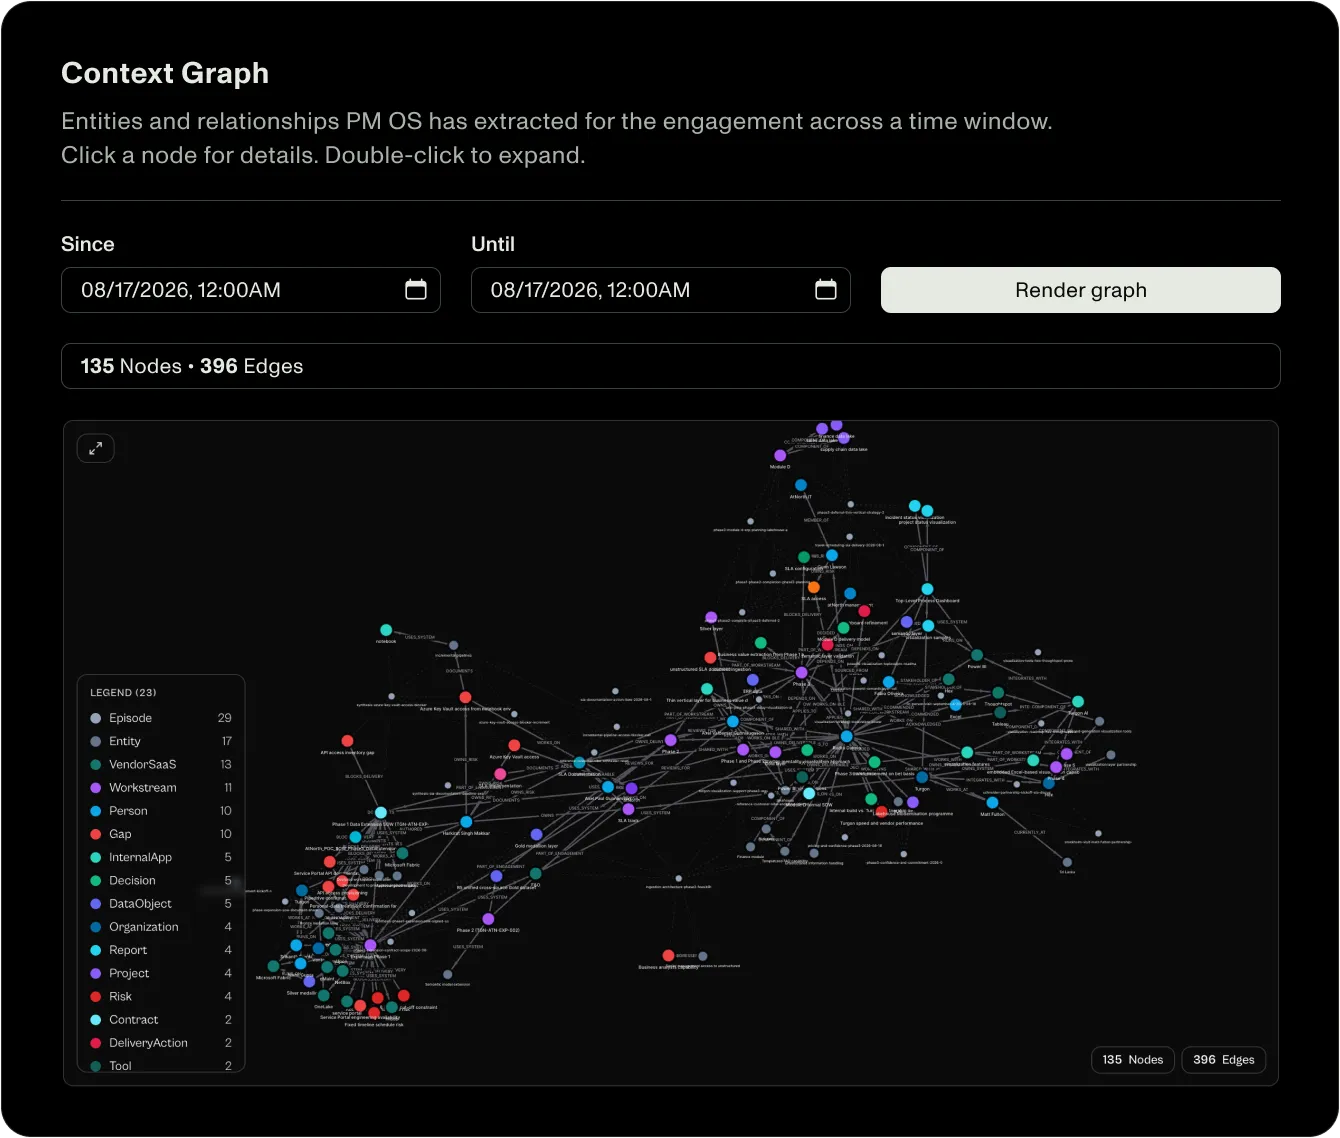Focus the Until date-time field

(661, 290)
